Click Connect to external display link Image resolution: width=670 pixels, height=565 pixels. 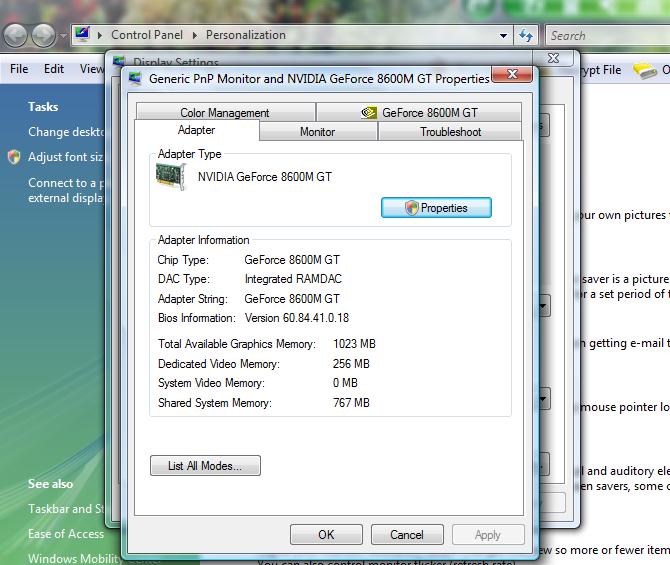click(x=66, y=191)
